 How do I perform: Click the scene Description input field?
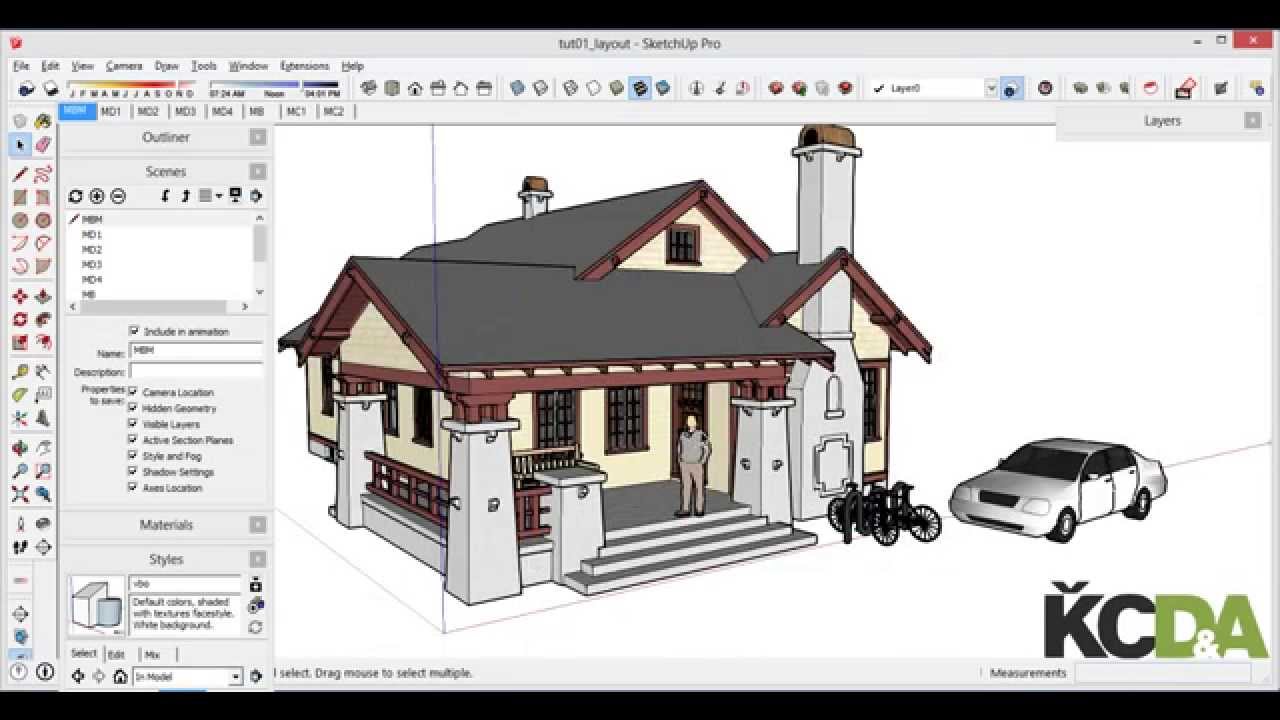(x=196, y=371)
